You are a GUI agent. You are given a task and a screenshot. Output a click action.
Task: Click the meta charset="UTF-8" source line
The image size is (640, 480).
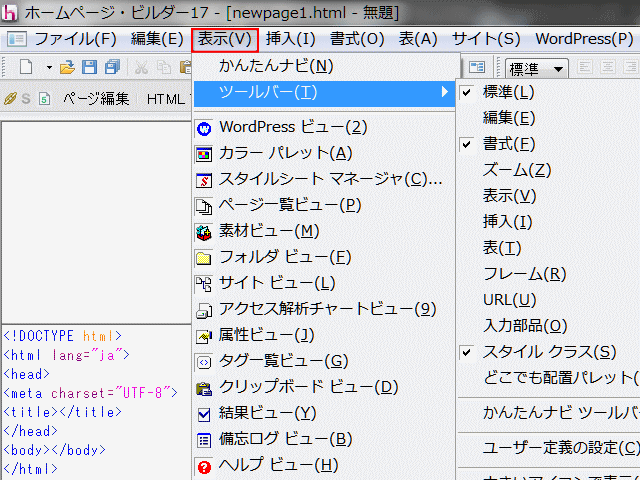(x=91, y=393)
